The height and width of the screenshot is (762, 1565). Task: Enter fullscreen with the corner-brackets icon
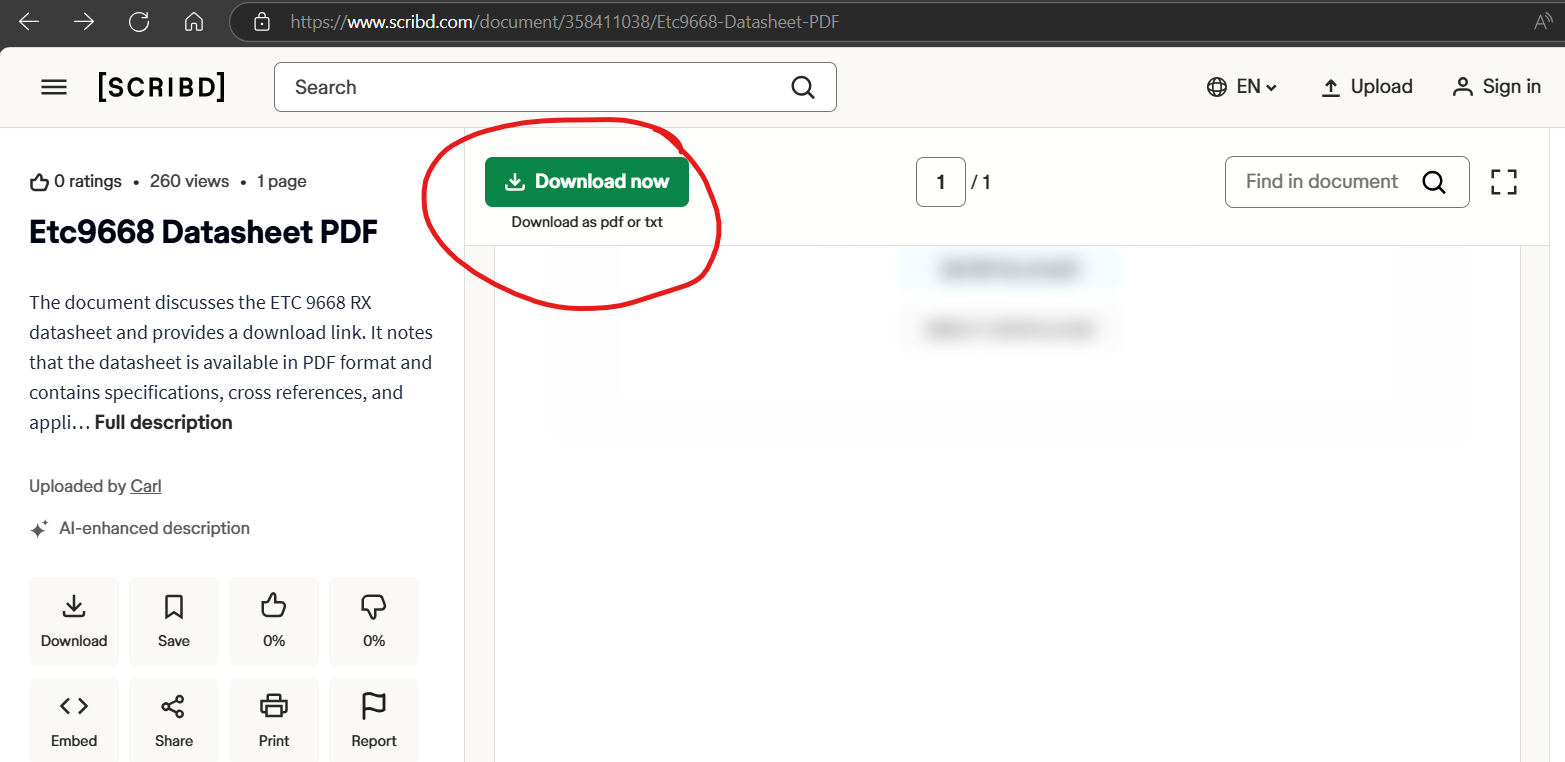pos(1504,182)
